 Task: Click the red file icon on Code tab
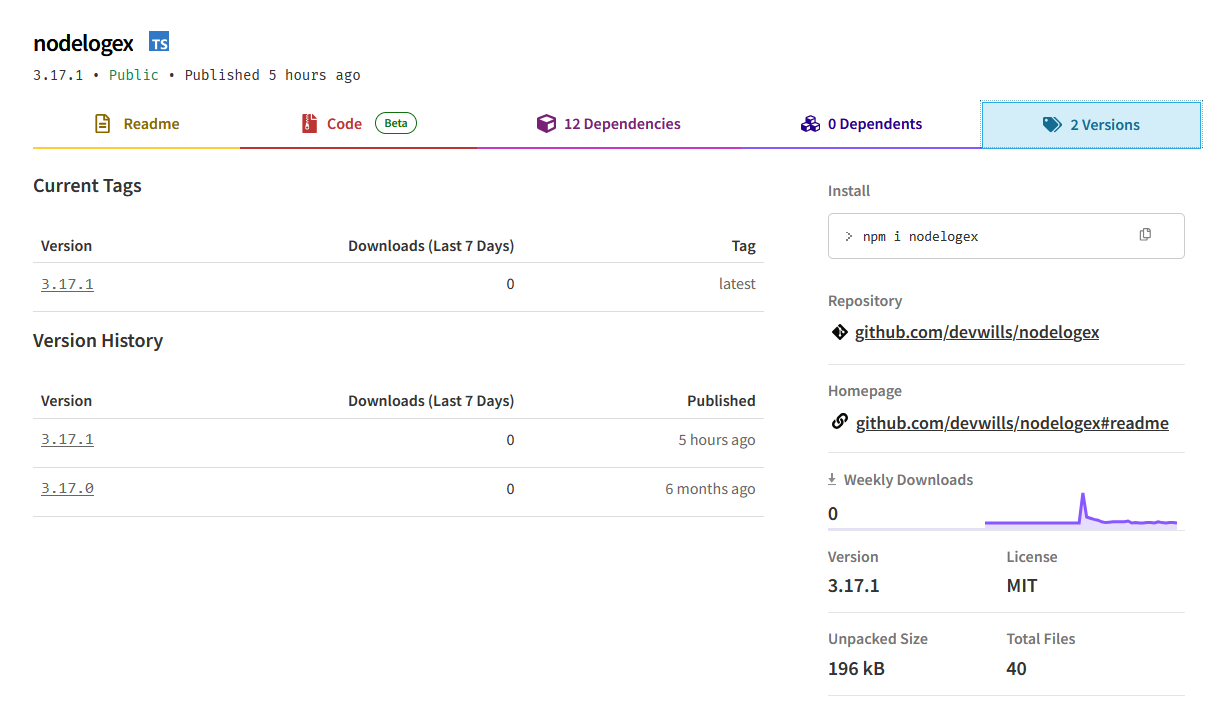tap(309, 124)
